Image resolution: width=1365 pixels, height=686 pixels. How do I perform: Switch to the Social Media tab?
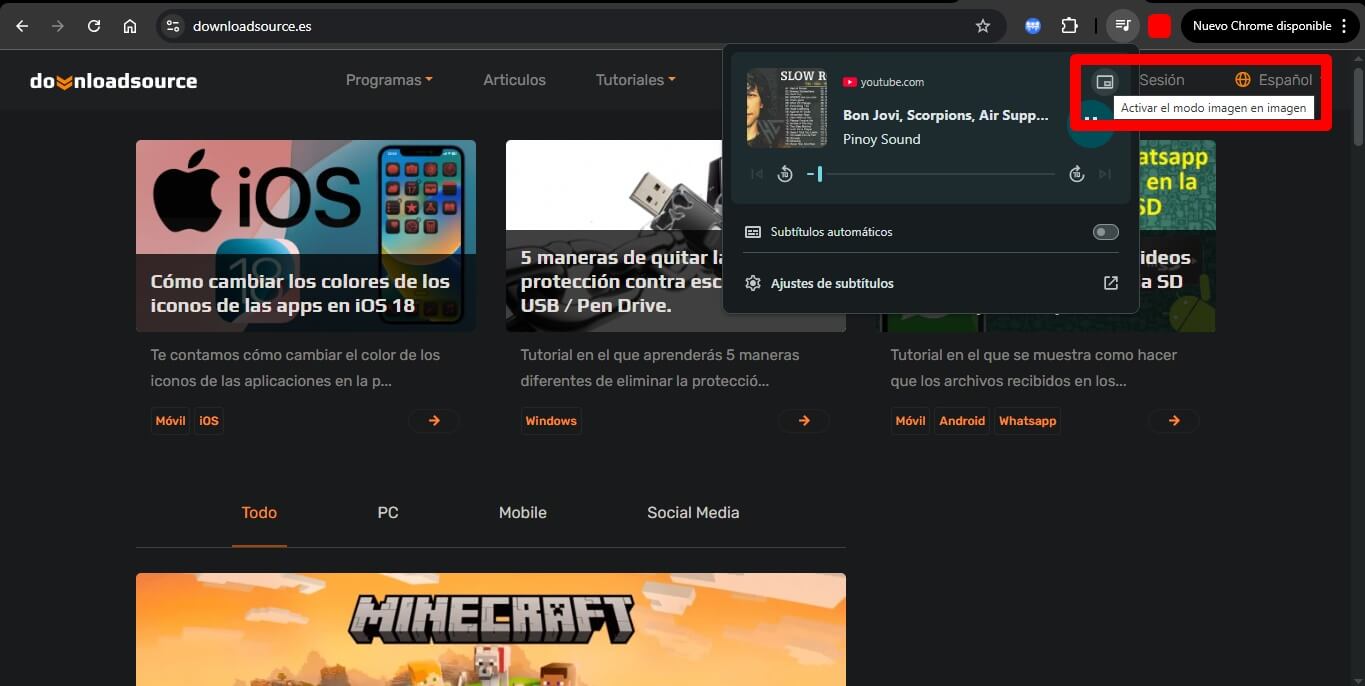point(693,513)
